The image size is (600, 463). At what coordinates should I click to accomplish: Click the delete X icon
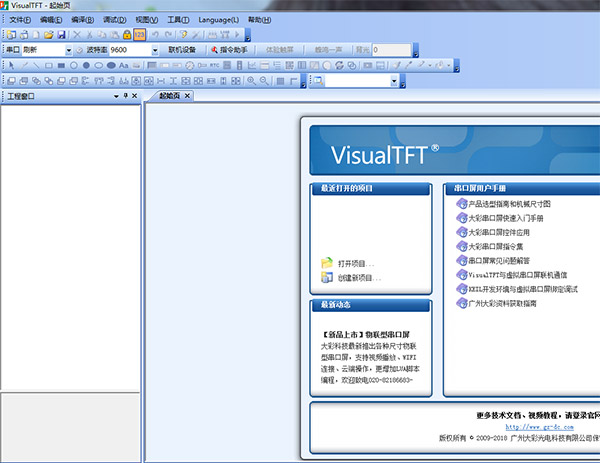tap(77, 35)
